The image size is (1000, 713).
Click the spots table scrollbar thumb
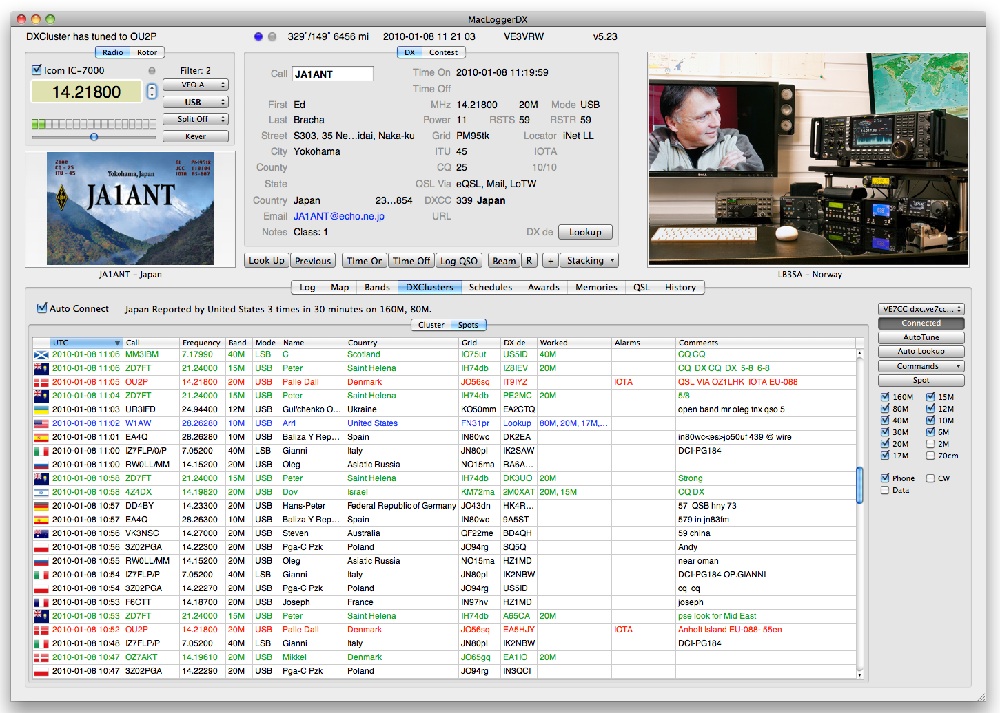coord(860,485)
